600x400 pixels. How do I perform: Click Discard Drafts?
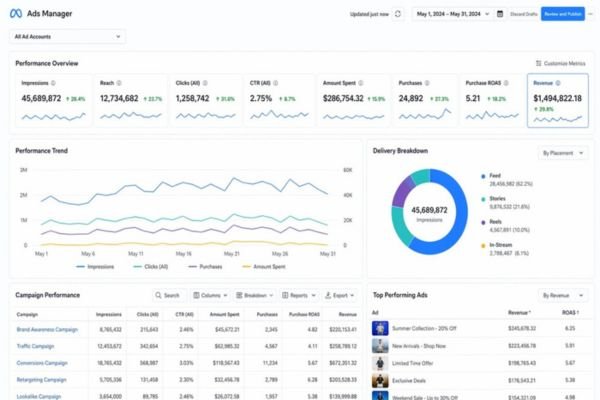click(523, 14)
